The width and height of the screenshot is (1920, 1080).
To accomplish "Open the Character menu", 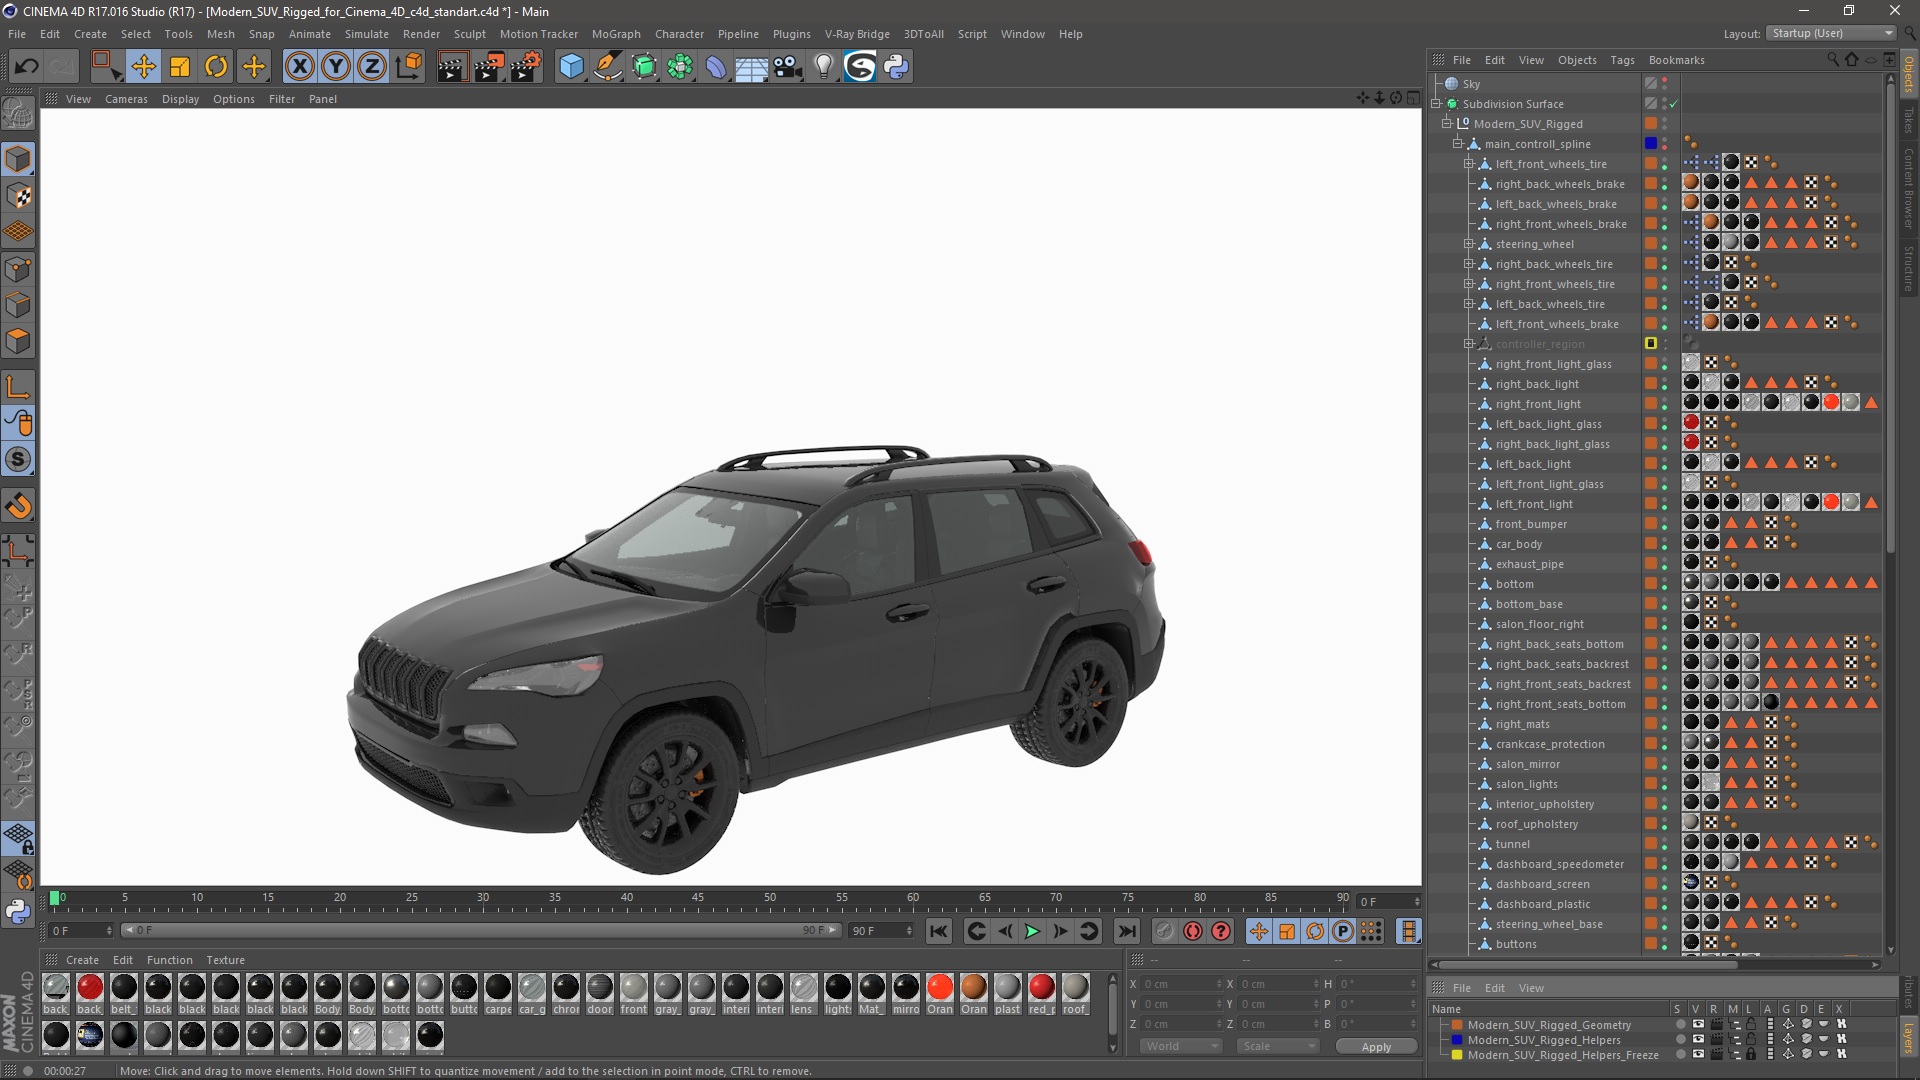I will (679, 34).
